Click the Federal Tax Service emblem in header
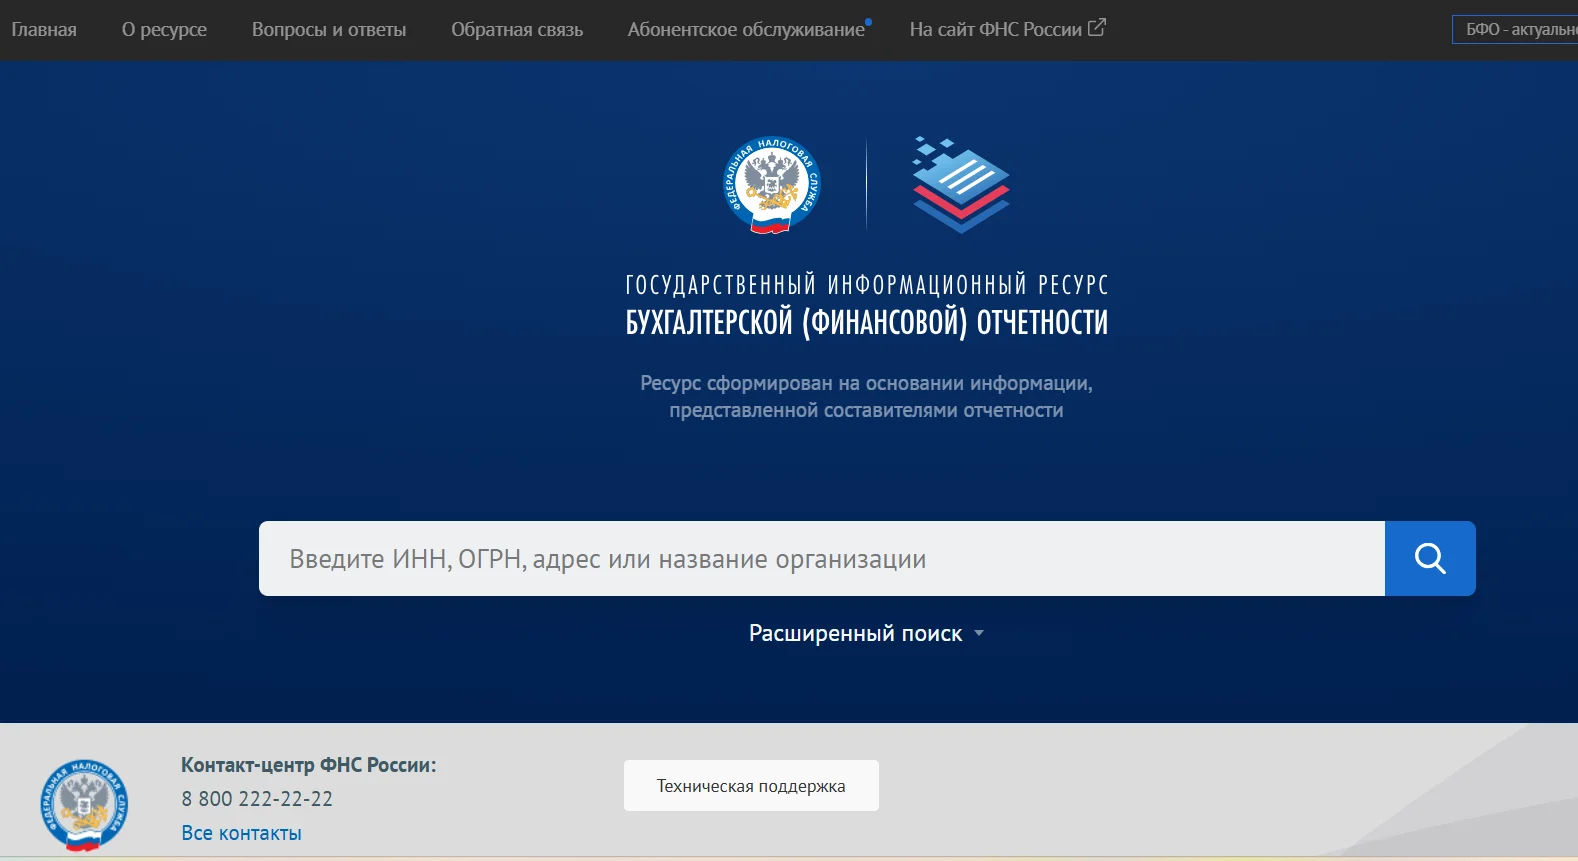This screenshot has width=1578, height=861. coord(772,185)
